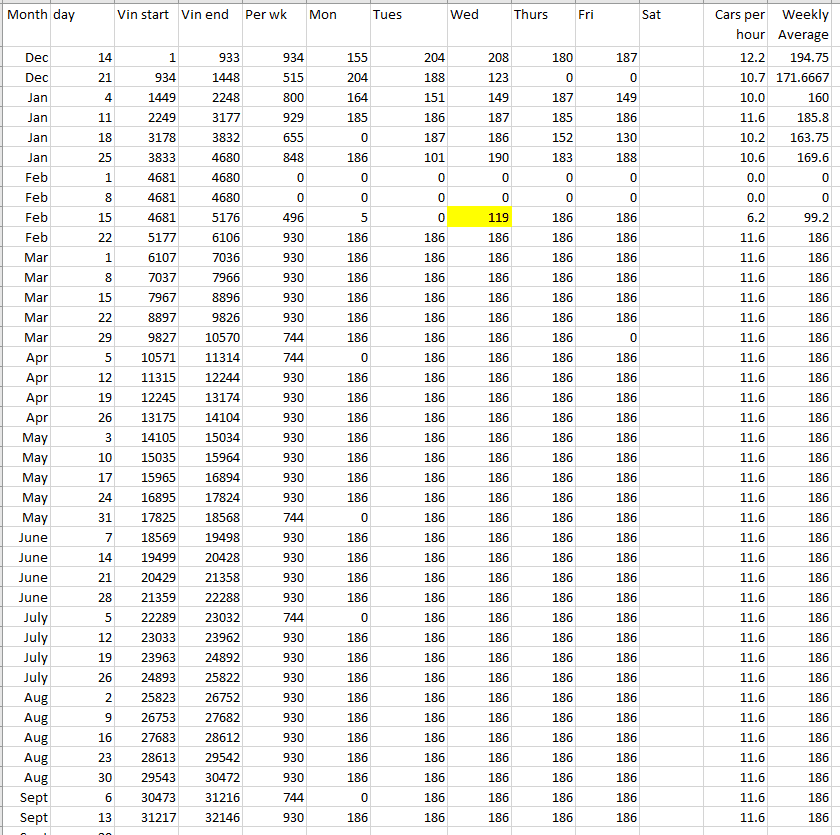The width and height of the screenshot is (840, 835).
Task: Click the Tues cell with value 101
Action: pyautogui.click(x=408, y=157)
